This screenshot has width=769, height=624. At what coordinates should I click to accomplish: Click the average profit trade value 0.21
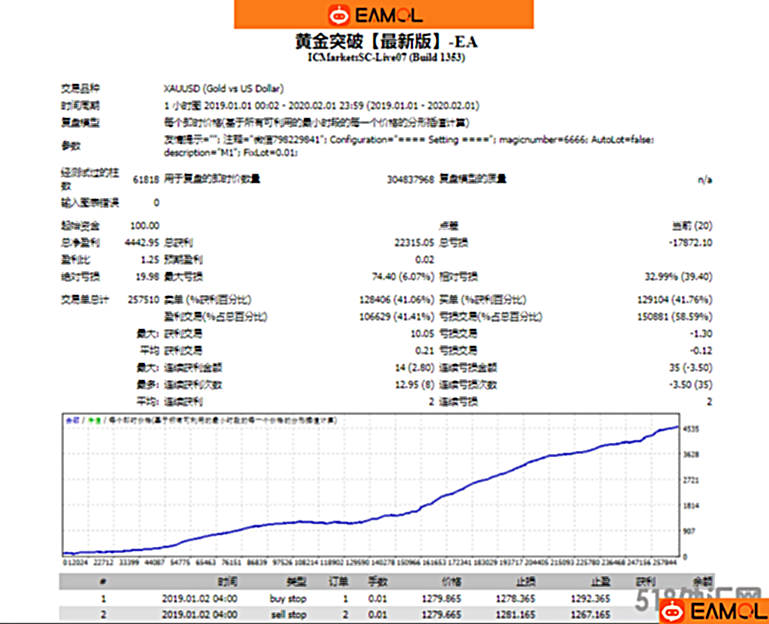point(425,350)
